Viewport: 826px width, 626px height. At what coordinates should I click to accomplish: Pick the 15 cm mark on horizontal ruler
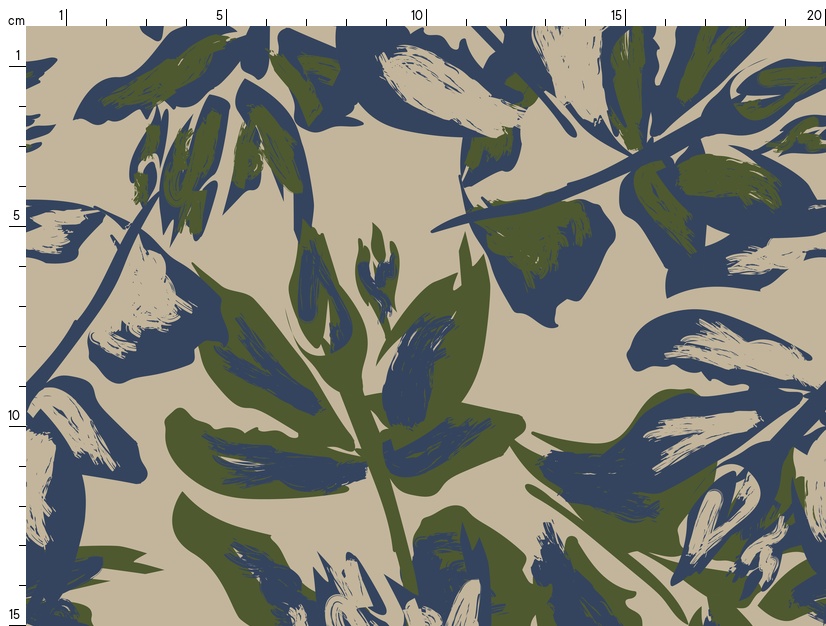(x=617, y=15)
